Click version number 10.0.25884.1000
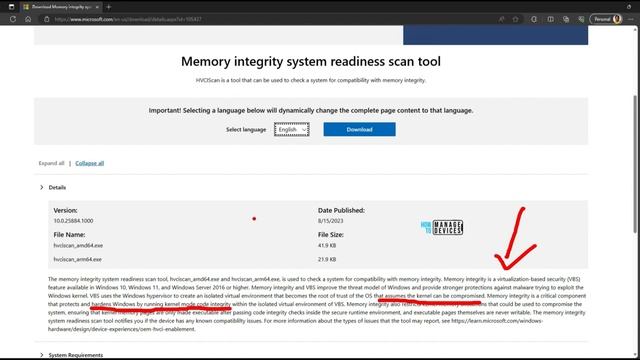Image resolution: width=640 pixels, height=360 pixels. pyautogui.click(x=73, y=221)
